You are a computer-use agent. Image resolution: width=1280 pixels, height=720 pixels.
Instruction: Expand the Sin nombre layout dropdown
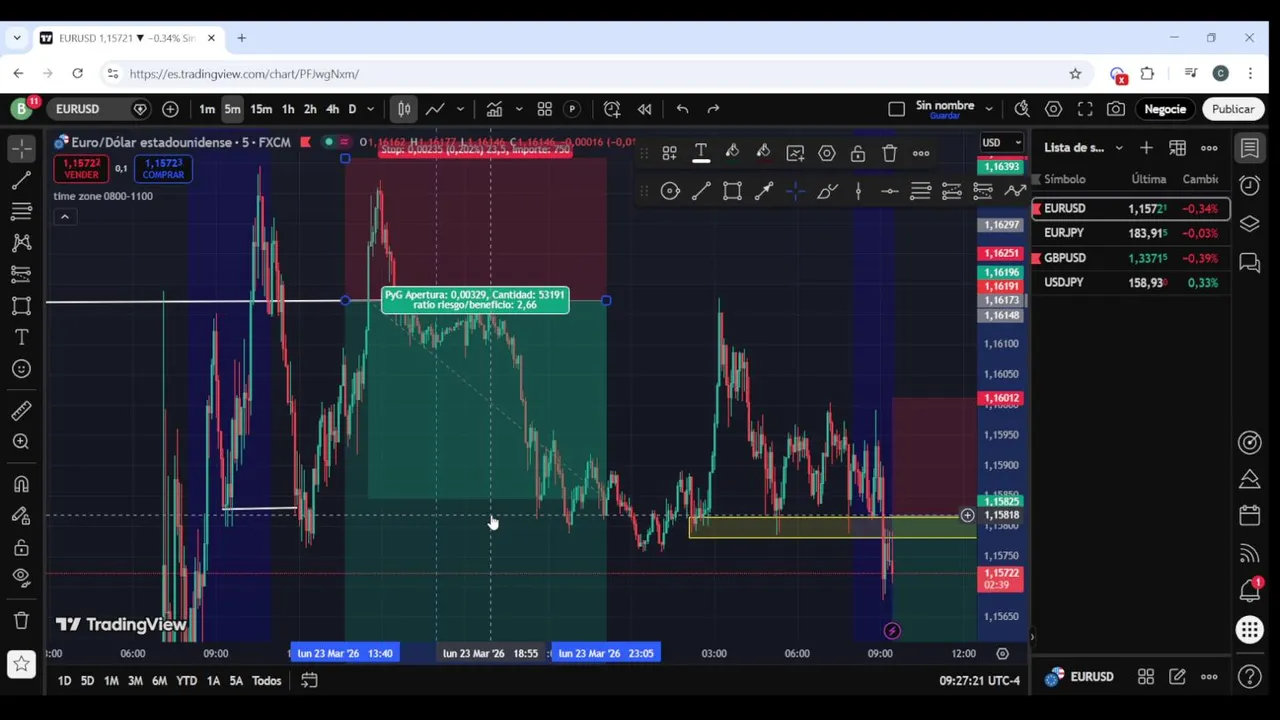pyautogui.click(x=989, y=109)
